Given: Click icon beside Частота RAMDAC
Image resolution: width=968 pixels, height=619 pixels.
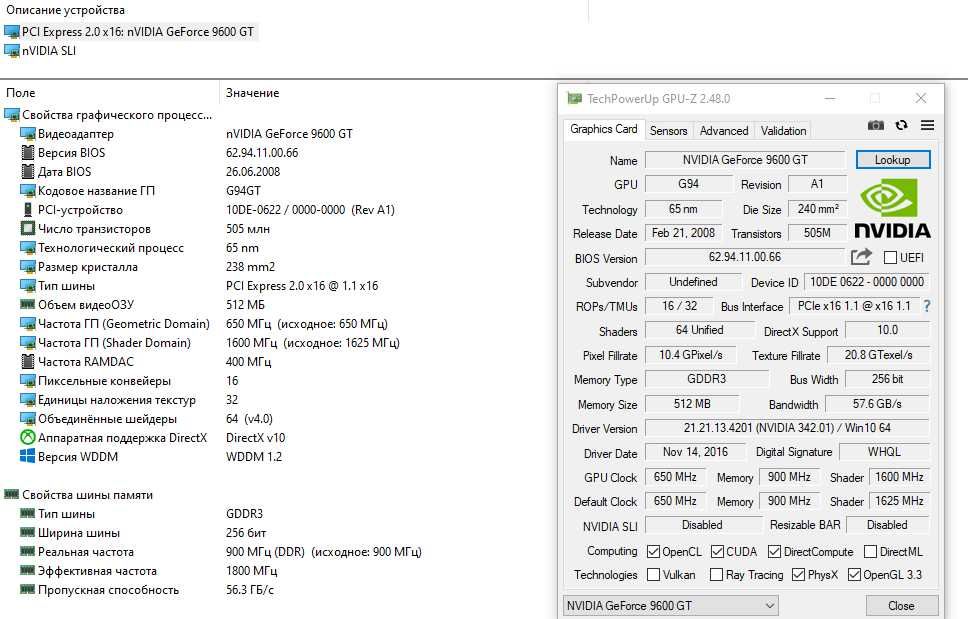Looking at the screenshot, I should coord(27,362).
